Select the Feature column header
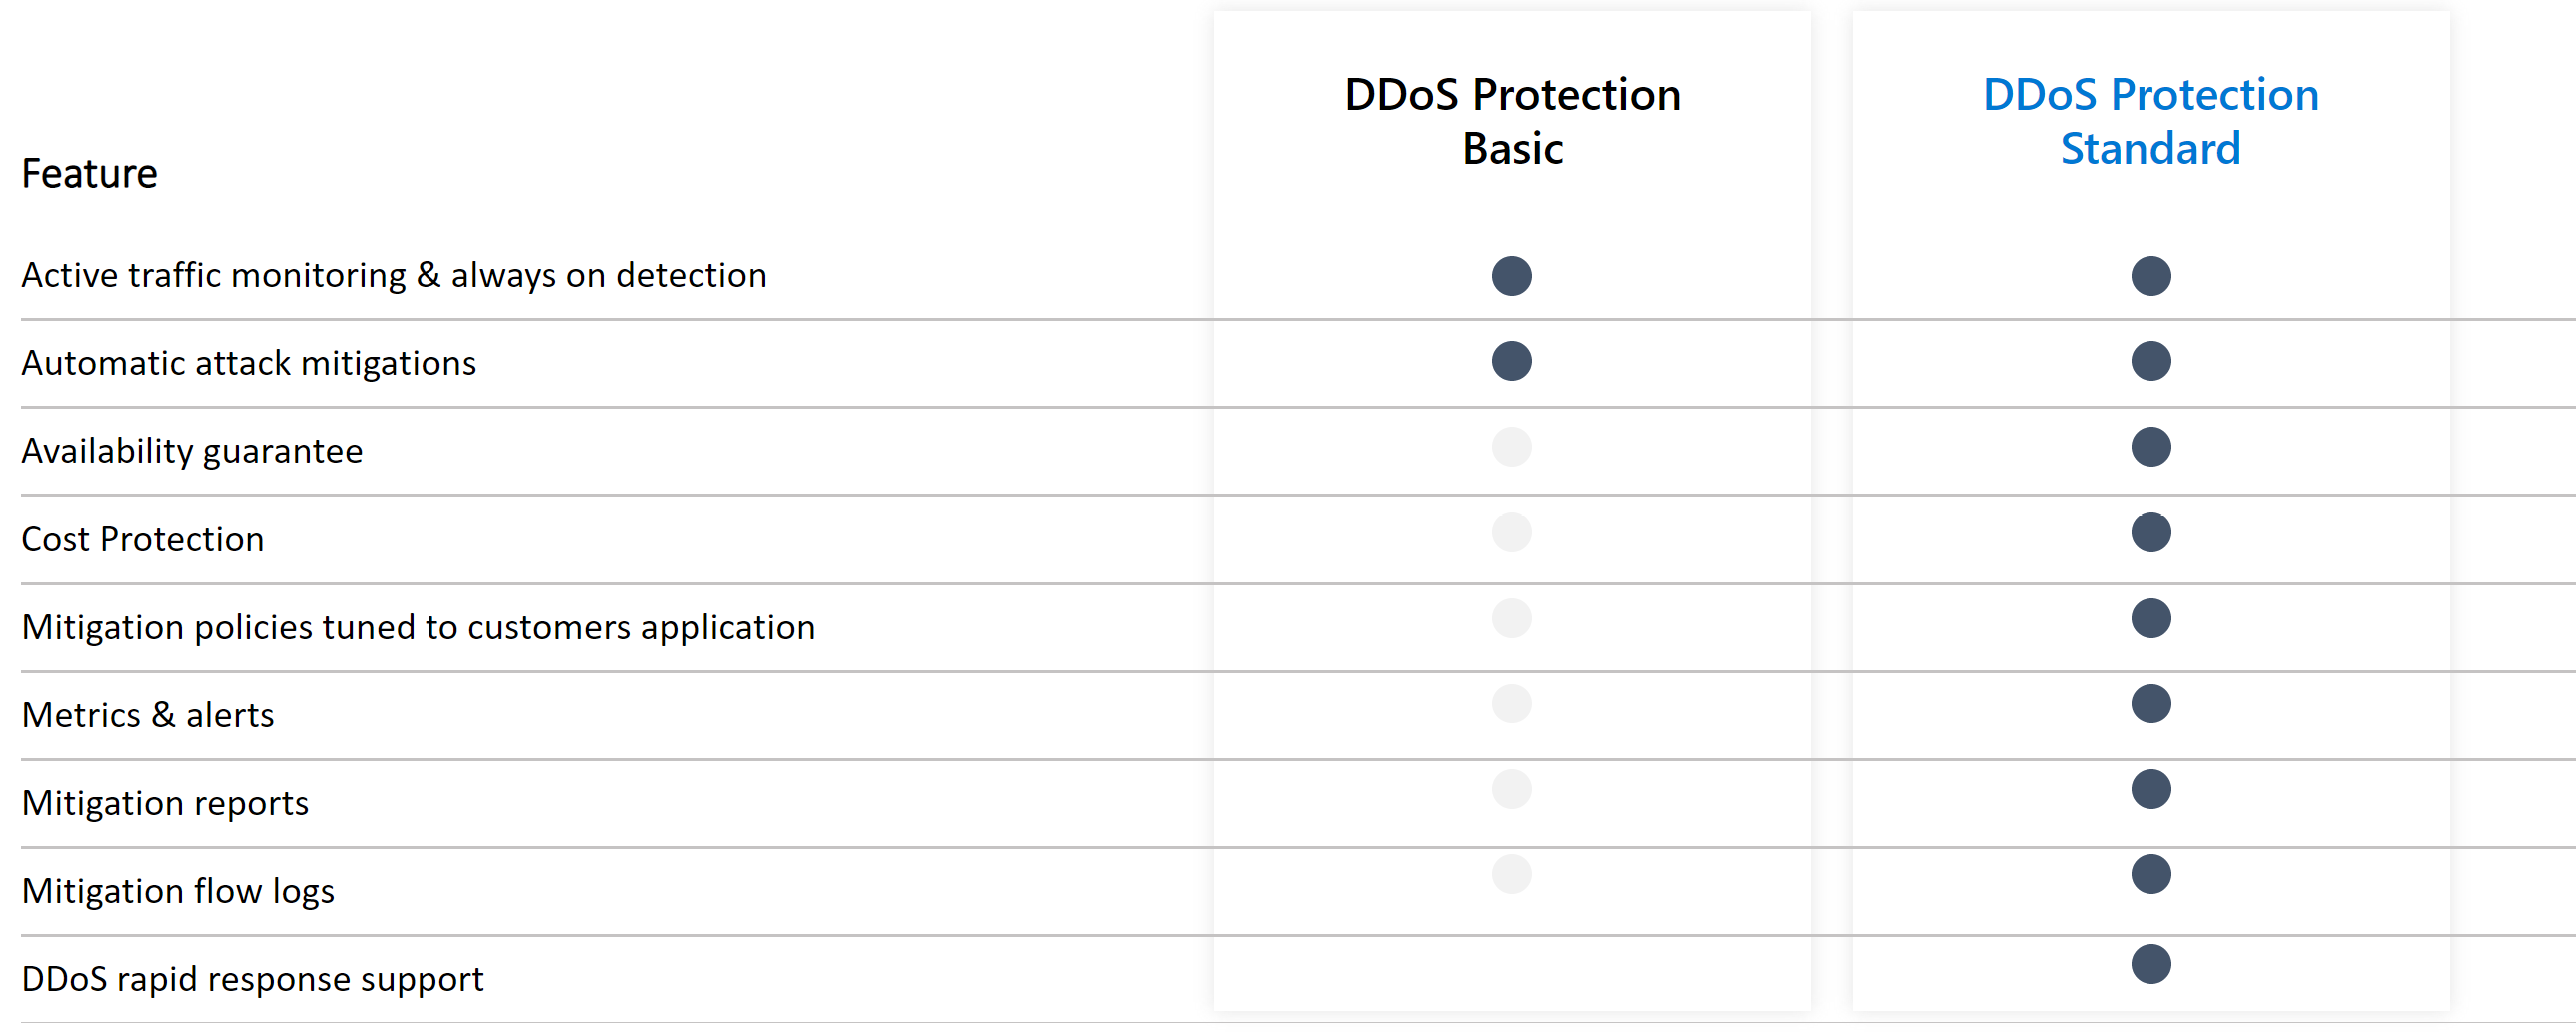This screenshot has height=1033, width=2576. tap(89, 174)
